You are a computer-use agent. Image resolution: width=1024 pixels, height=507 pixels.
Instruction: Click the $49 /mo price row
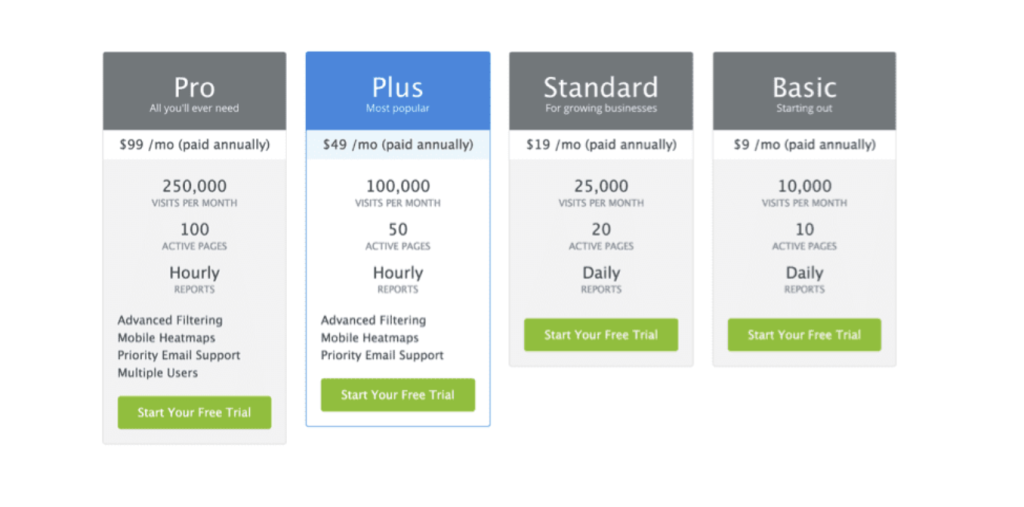pos(398,144)
